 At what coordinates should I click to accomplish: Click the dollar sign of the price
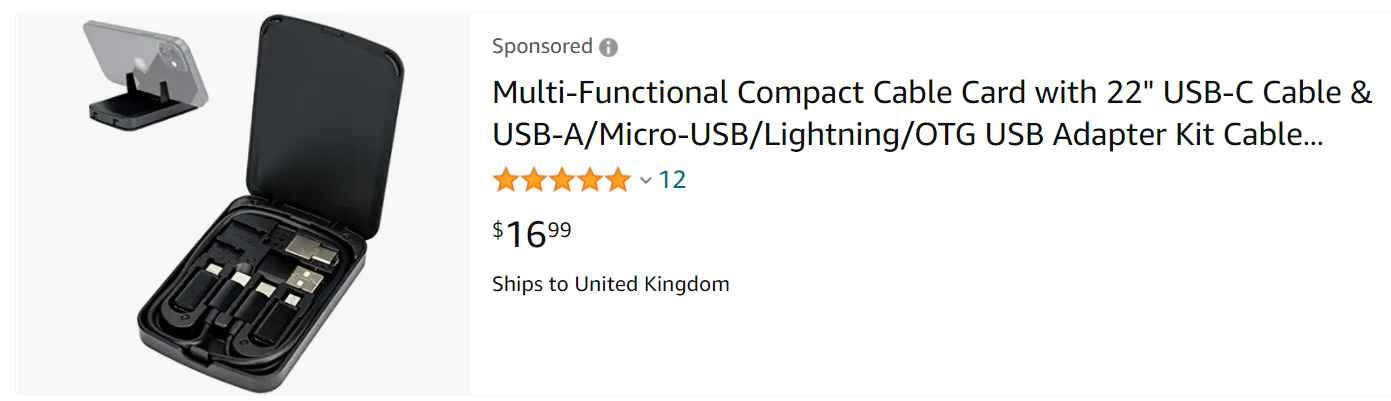point(498,229)
